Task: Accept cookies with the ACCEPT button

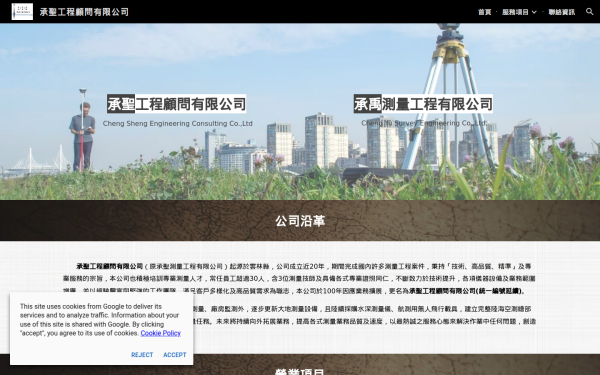Action: [175, 355]
